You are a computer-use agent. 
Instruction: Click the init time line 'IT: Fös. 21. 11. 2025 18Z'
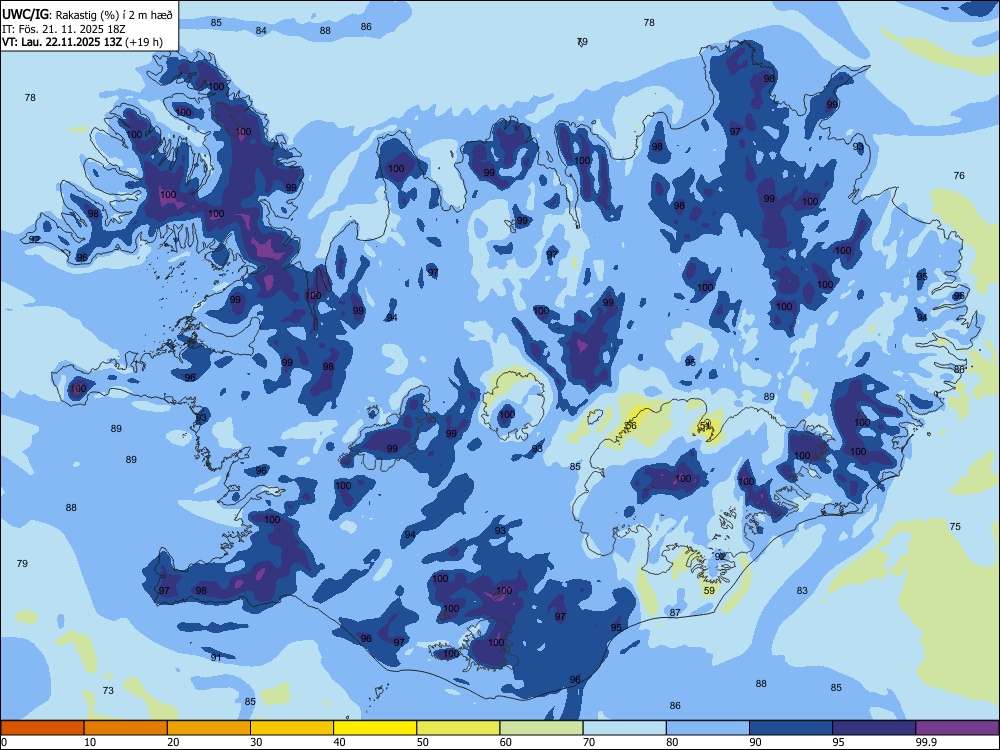pos(64,29)
